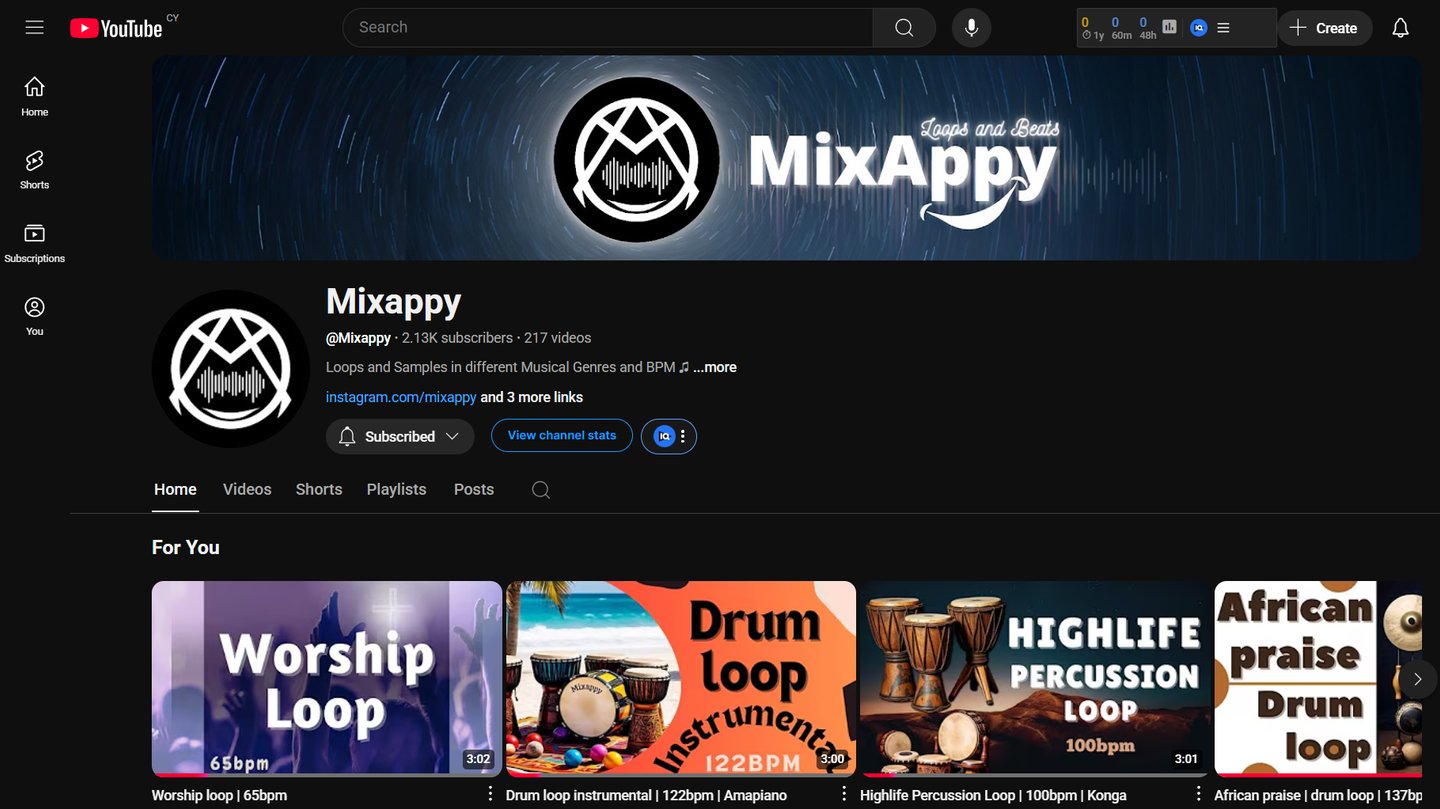The width and height of the screenshot is (1440, 809).
Task: Click the 217 videos count
Action: coord(557,338)
